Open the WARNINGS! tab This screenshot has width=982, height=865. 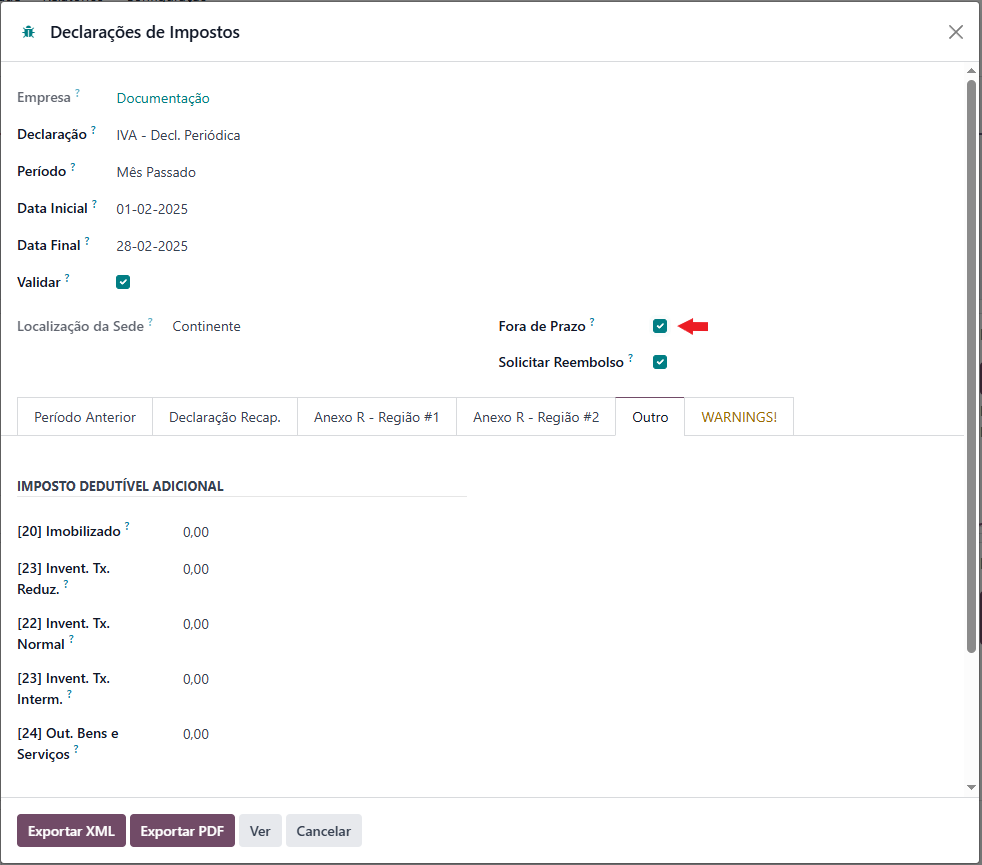tap(739, 417)
